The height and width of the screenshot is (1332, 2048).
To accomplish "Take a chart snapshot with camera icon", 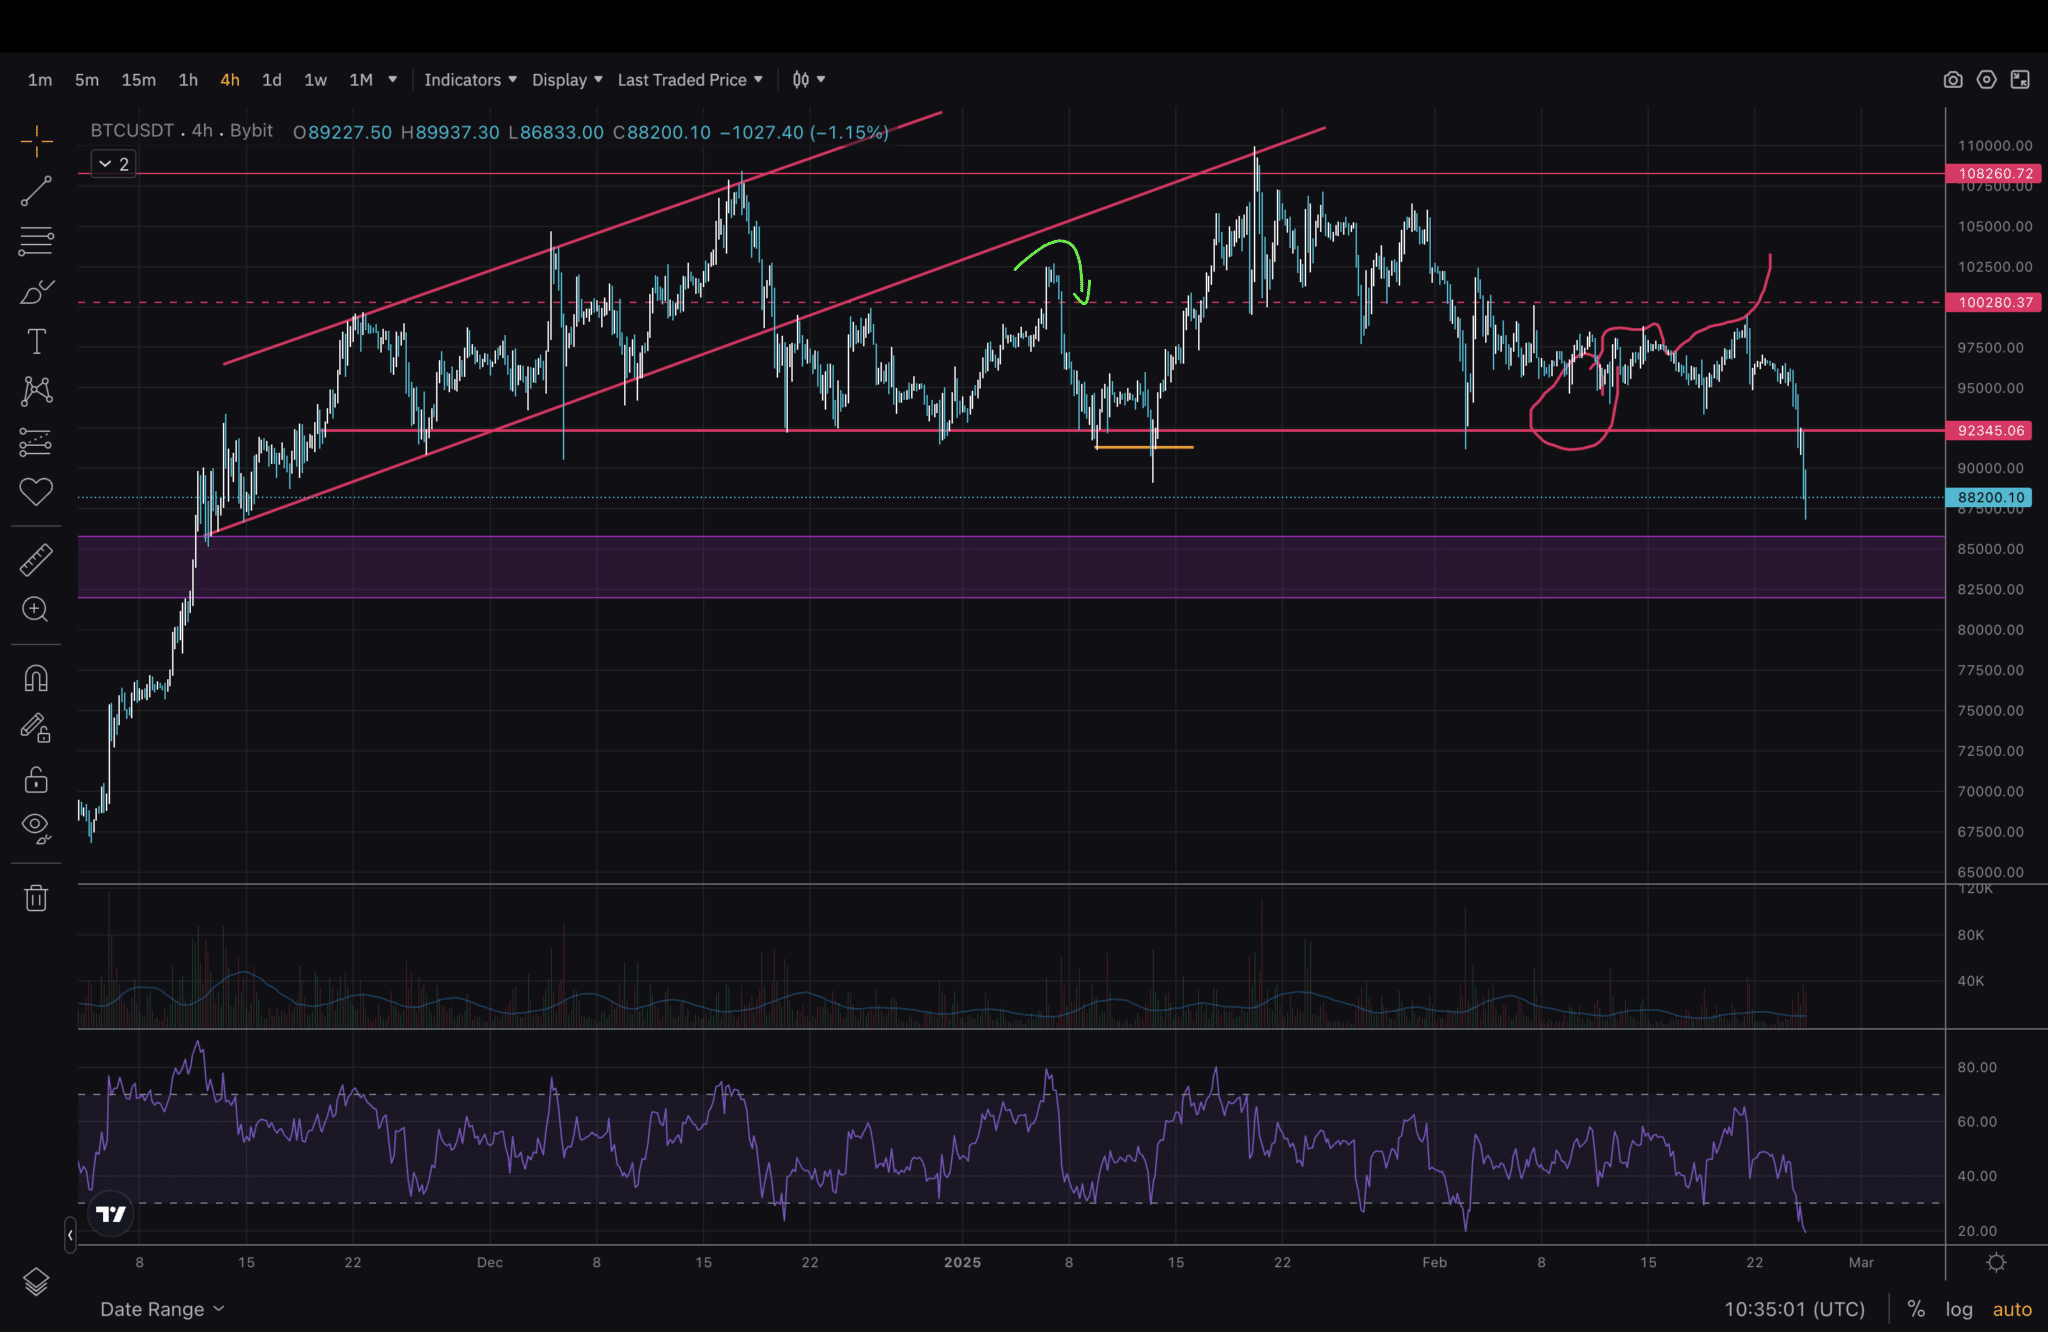I will 1952,80.
